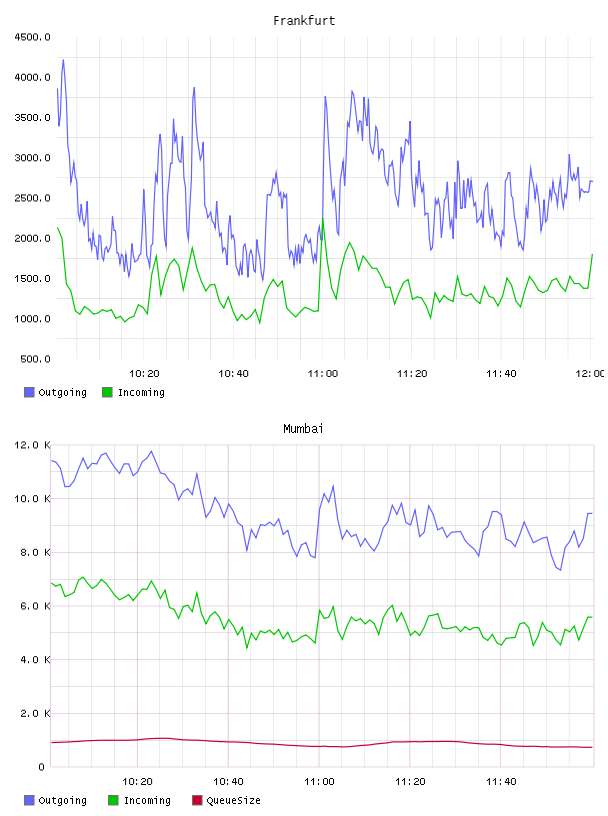This screenshot has width=608, height=816.
Task: Click the red QueueSize swatch in Mumbai legend
Action: 197,800
